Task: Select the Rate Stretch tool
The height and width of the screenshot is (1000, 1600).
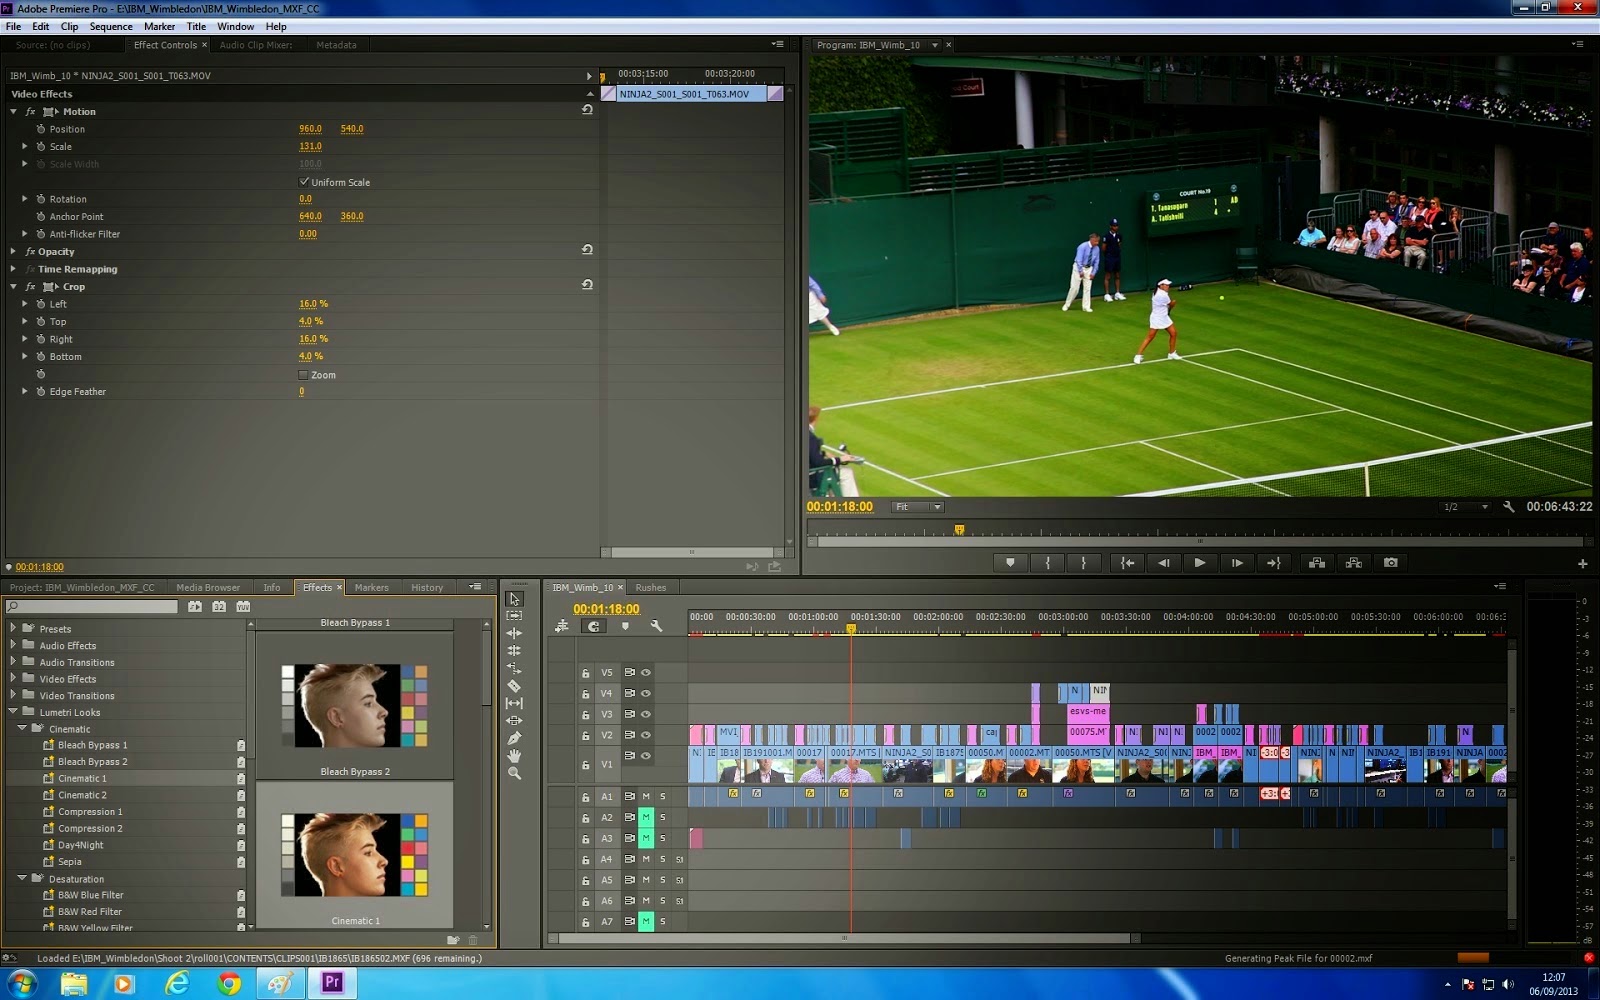Action: pyautogui.click(x=514, y=668)
